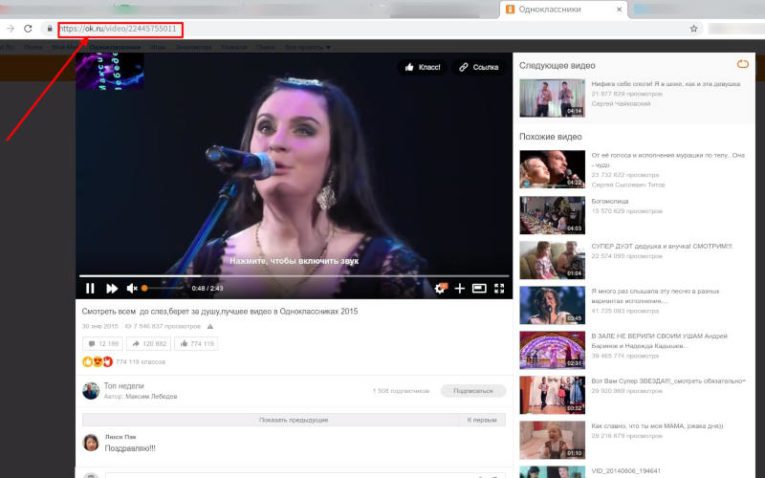Bookmark the page with the star icon
765x478 pixels.
pos(694,29)
